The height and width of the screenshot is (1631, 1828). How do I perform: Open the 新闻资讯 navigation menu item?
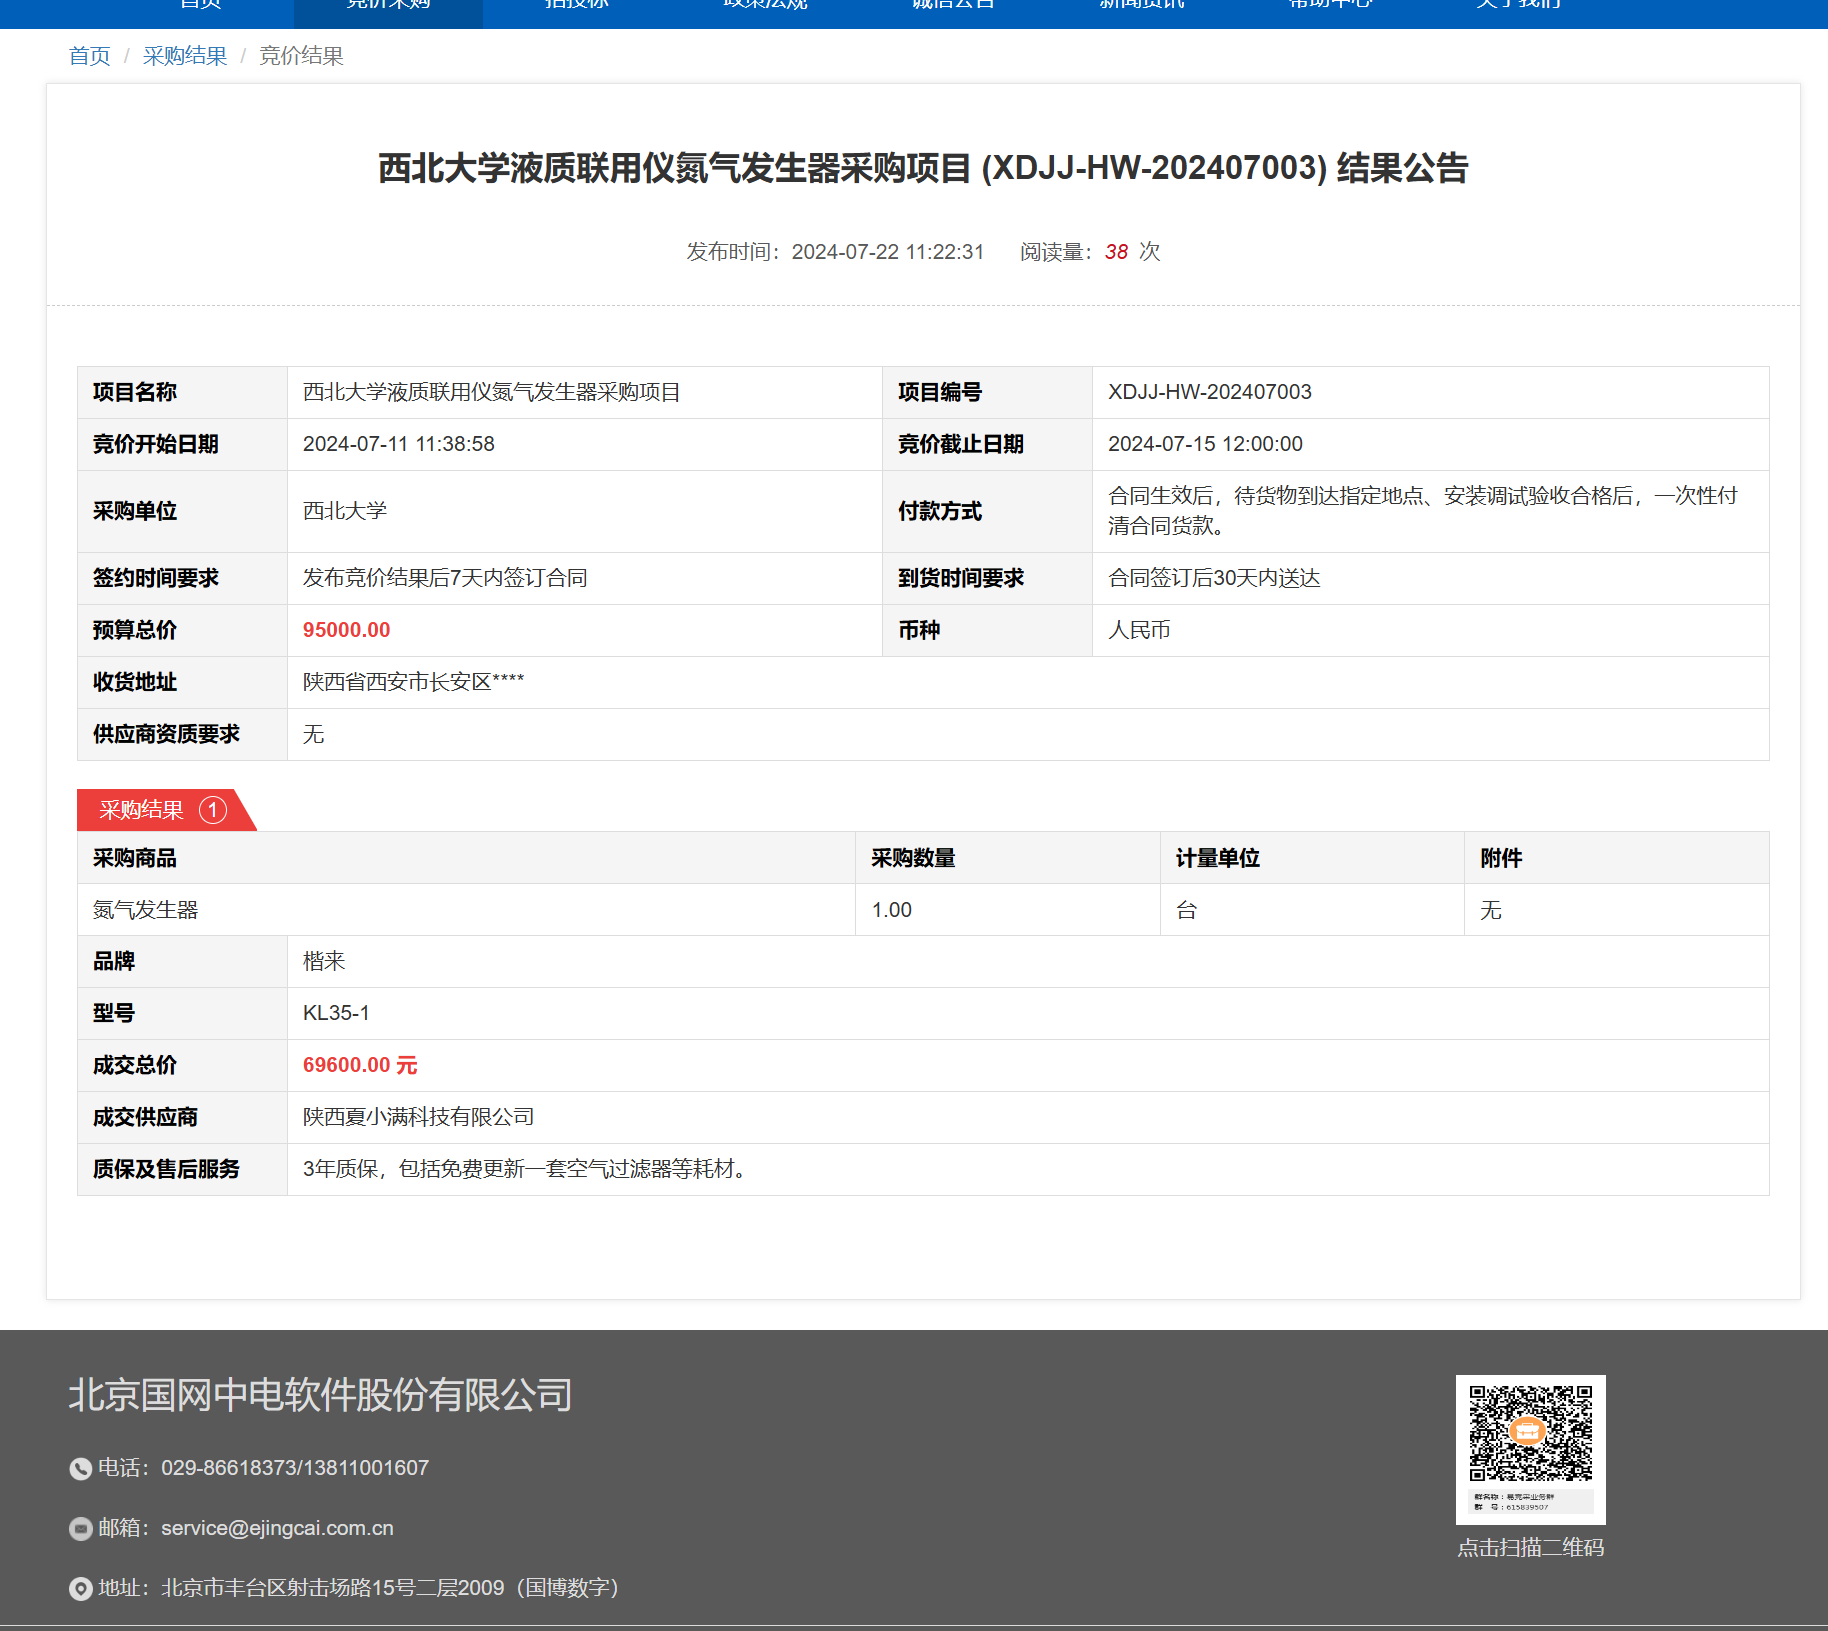1141,6
